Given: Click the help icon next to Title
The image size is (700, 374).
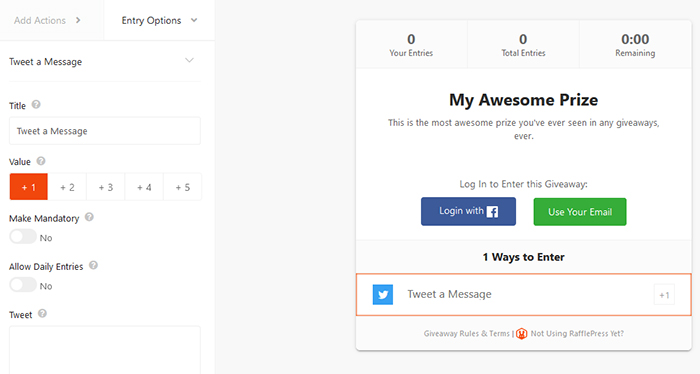Looking at the screenshot, I should coord(36,104).
